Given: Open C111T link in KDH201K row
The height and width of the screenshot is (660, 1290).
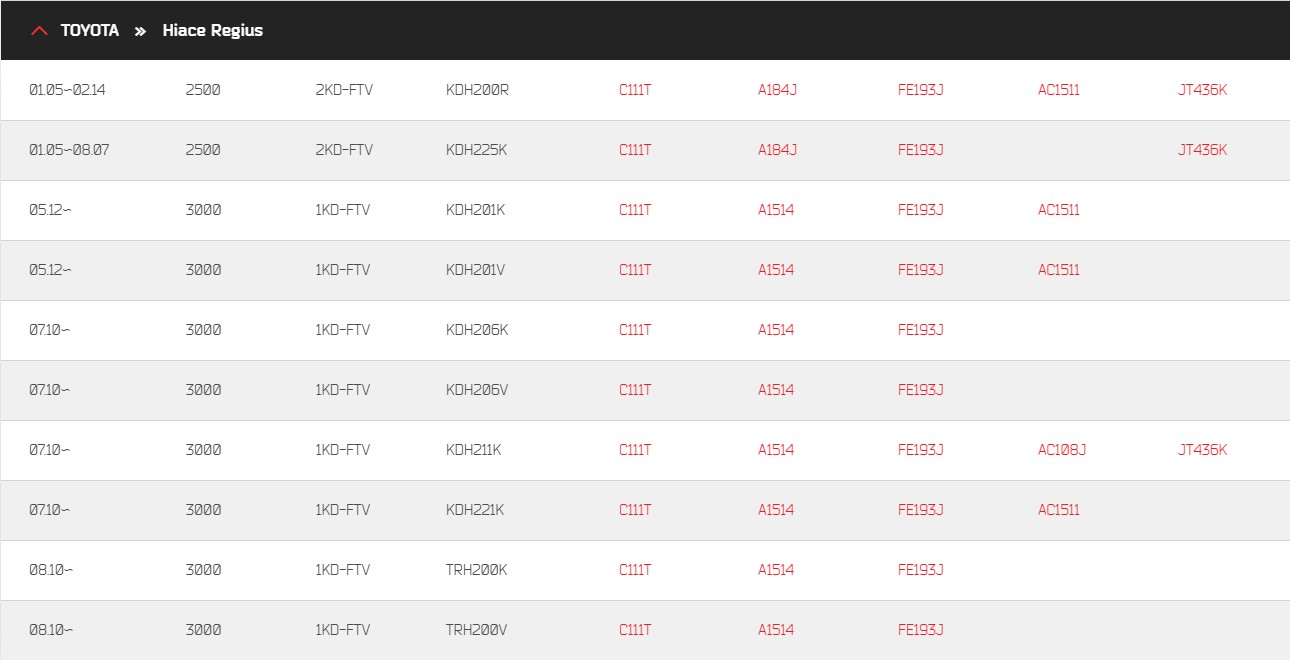Looking at the screenshot, I should (635, 210).
